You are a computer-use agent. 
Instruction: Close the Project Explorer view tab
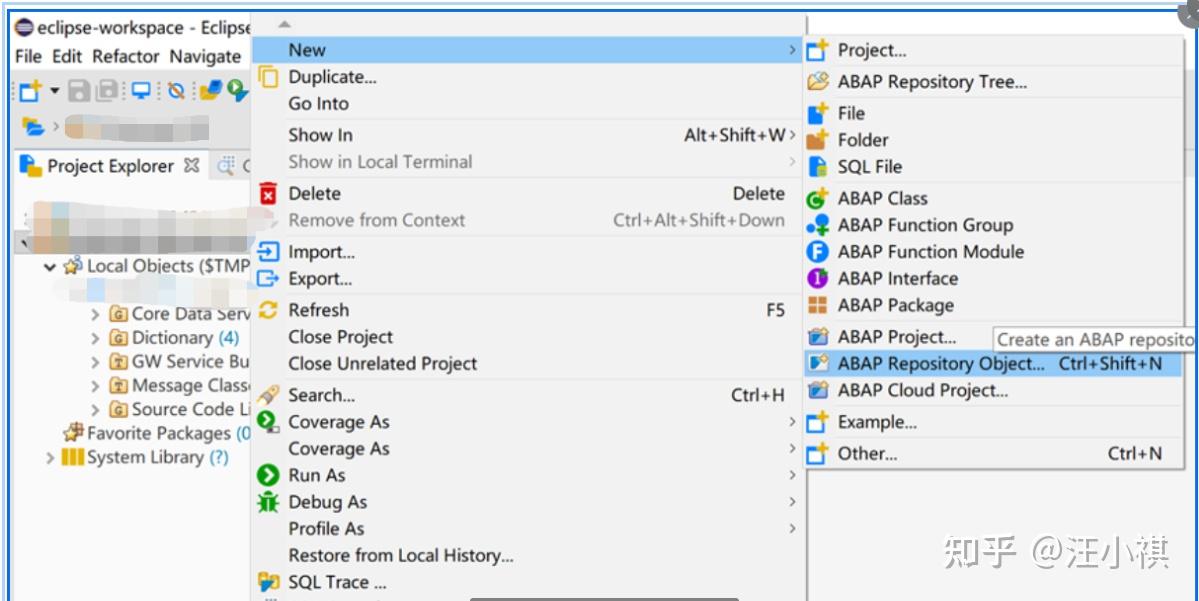(x=192, y=165)
